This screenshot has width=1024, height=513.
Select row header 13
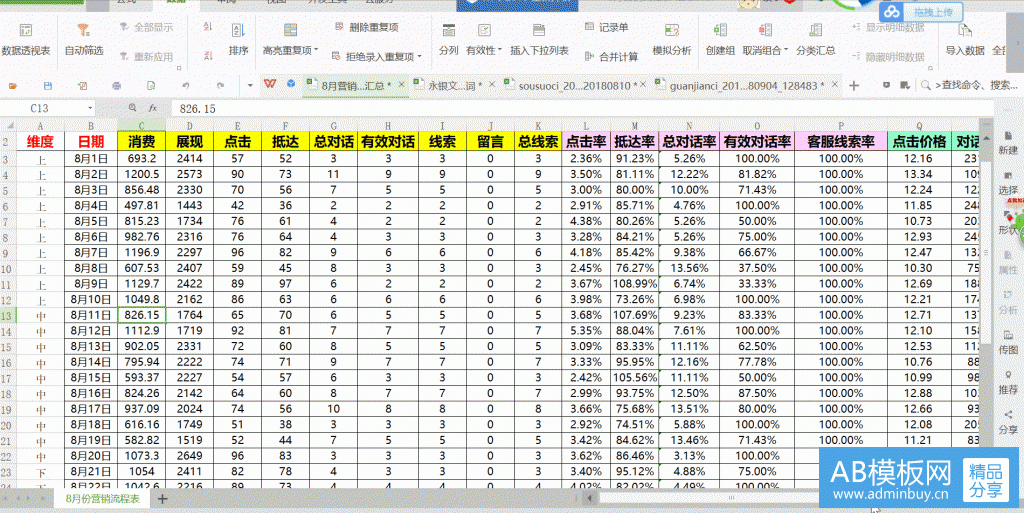pos(8,316)
